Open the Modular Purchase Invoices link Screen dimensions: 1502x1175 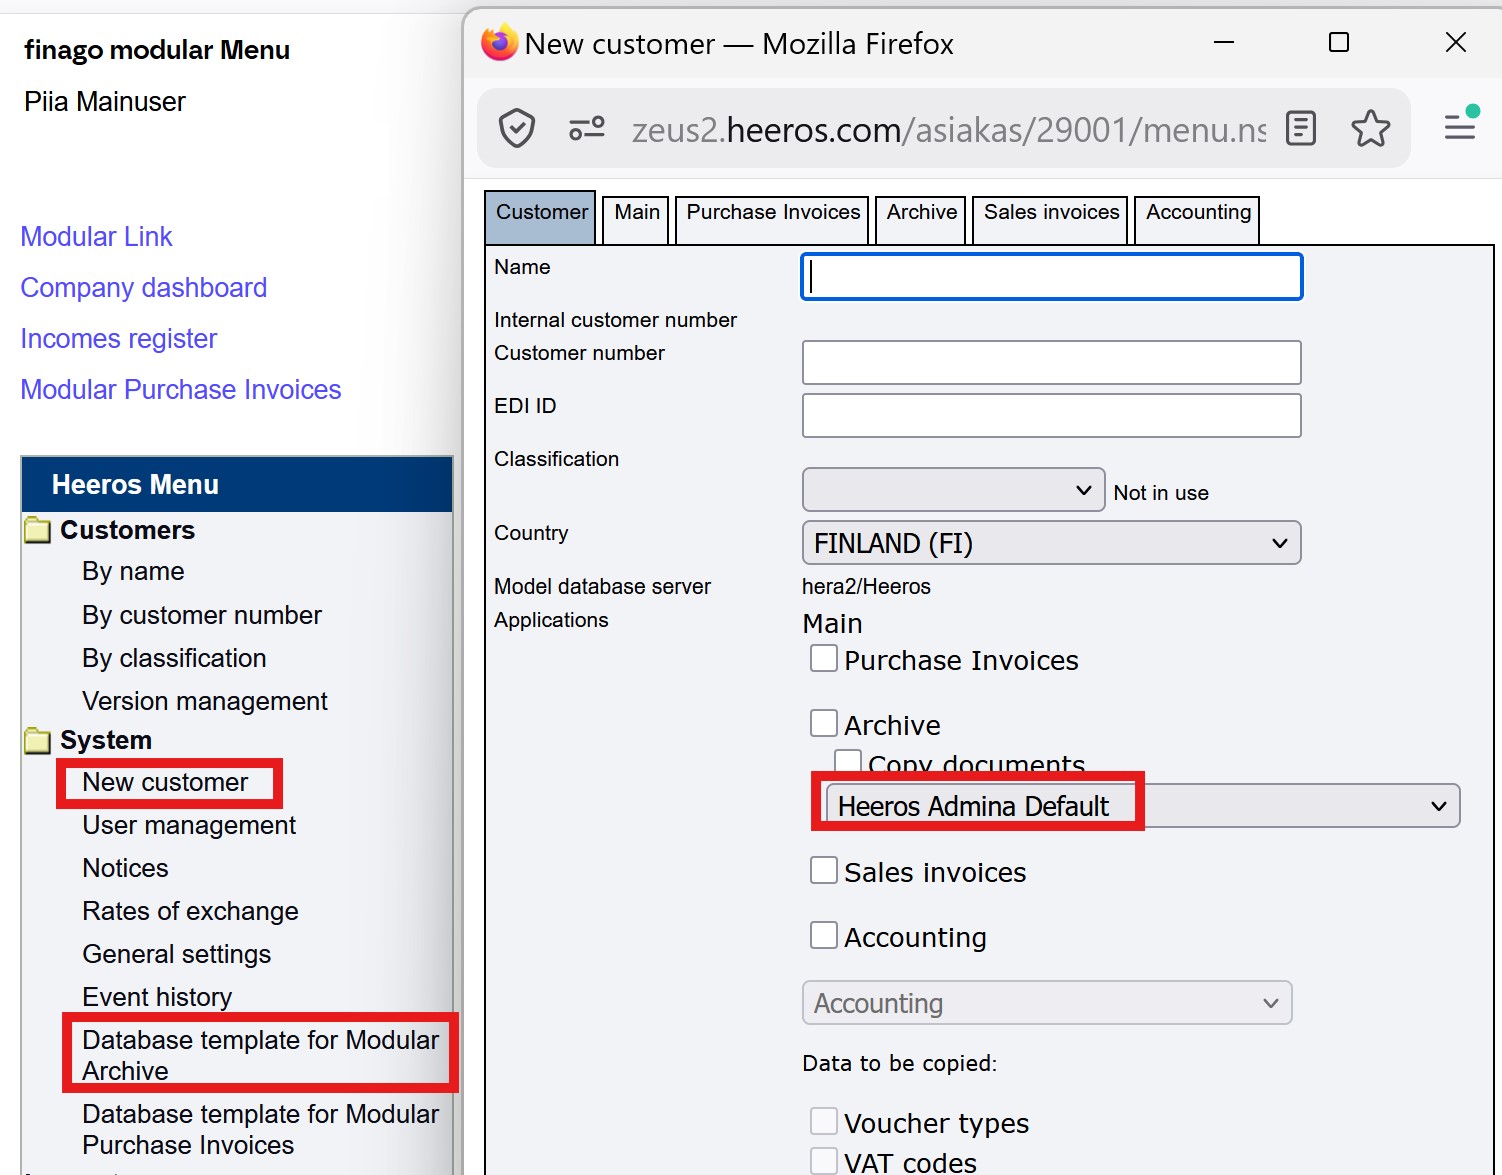(181, 390)
